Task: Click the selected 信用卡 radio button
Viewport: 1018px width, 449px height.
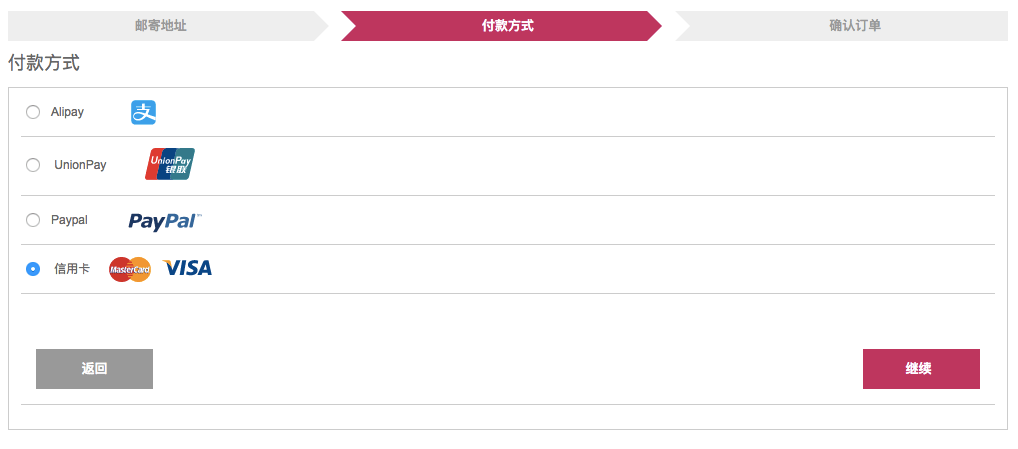Action: [x=32, y=269]
